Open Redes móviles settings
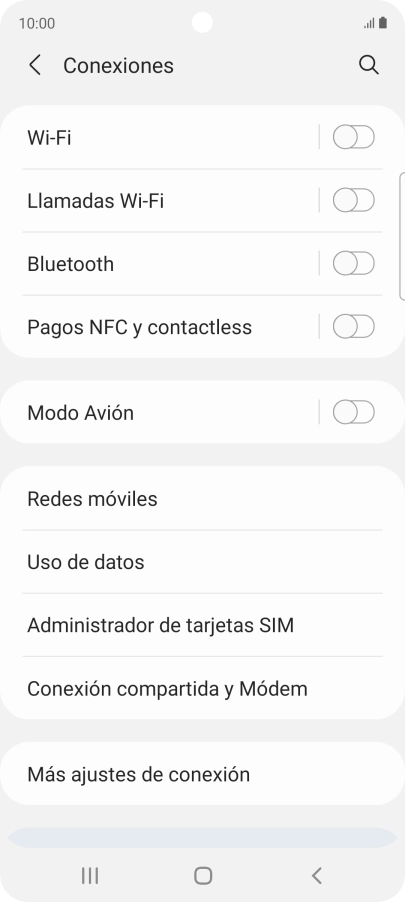The image size is (405, 902). click(202, 499)
